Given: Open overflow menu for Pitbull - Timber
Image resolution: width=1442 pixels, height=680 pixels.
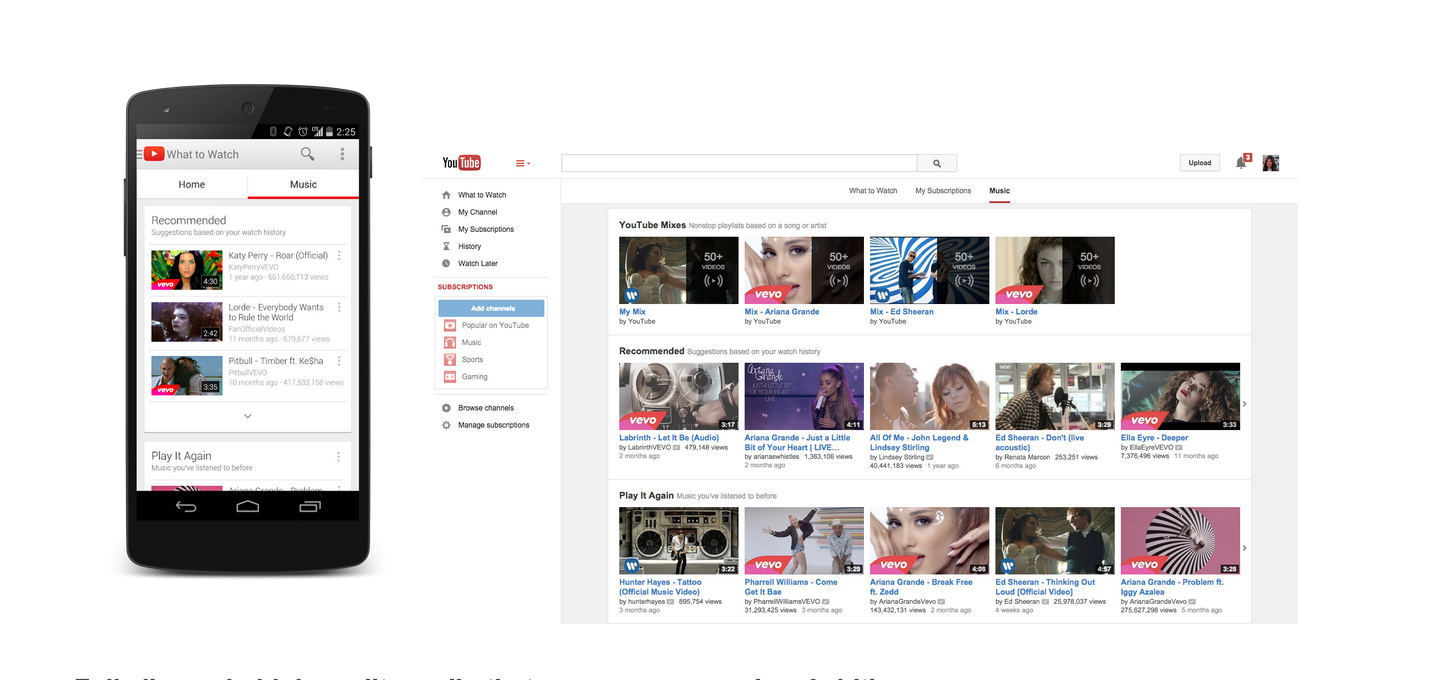Looking at the screenshot, I should [x=339, y=360].
